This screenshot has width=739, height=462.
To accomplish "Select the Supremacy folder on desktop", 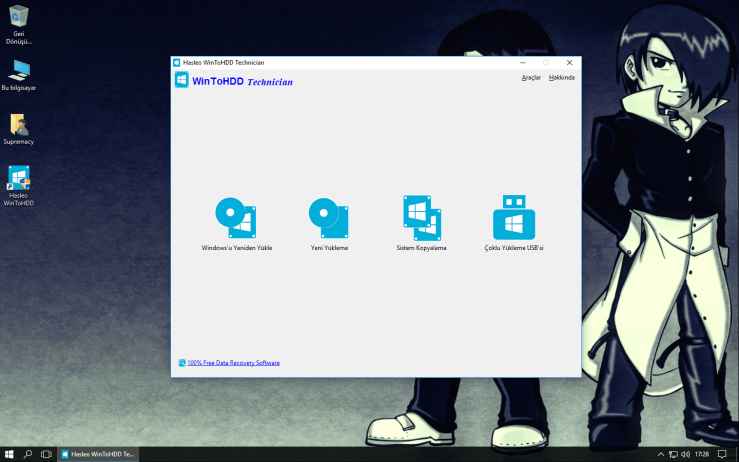I will 19,129.
